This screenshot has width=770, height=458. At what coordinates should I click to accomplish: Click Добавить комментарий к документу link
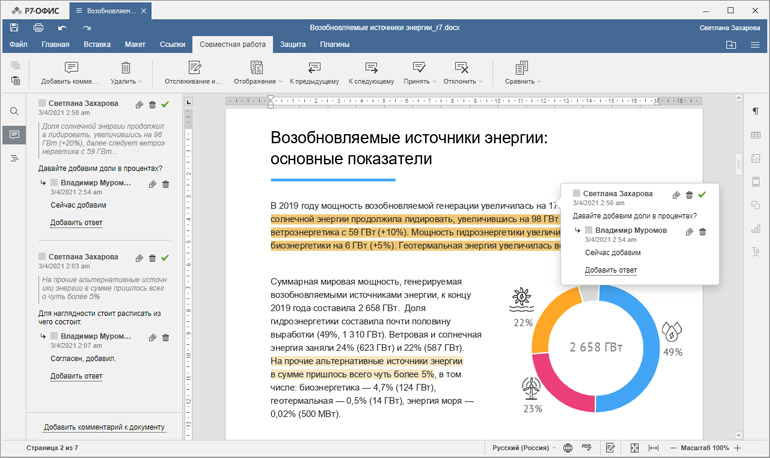point(104,427)
